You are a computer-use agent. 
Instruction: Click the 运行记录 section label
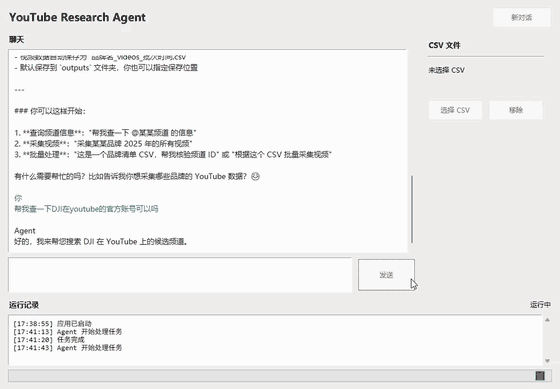click(x=24, y=305)
